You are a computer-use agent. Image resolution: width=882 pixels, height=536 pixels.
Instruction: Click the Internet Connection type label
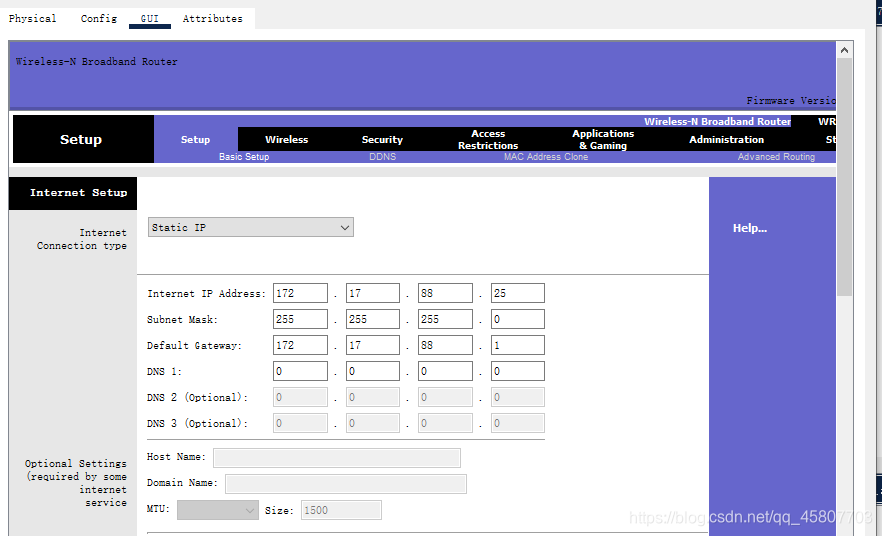(x=82, y=239)
